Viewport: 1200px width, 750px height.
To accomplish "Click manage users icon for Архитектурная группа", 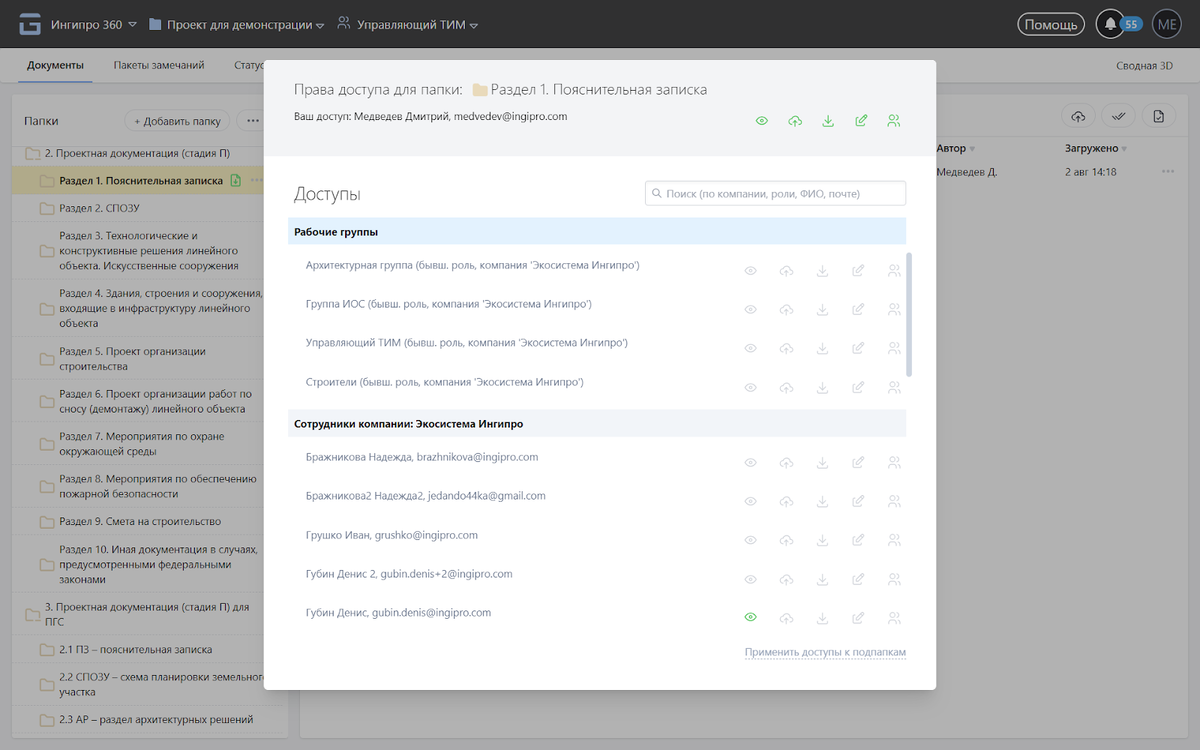I will point(894,271).
